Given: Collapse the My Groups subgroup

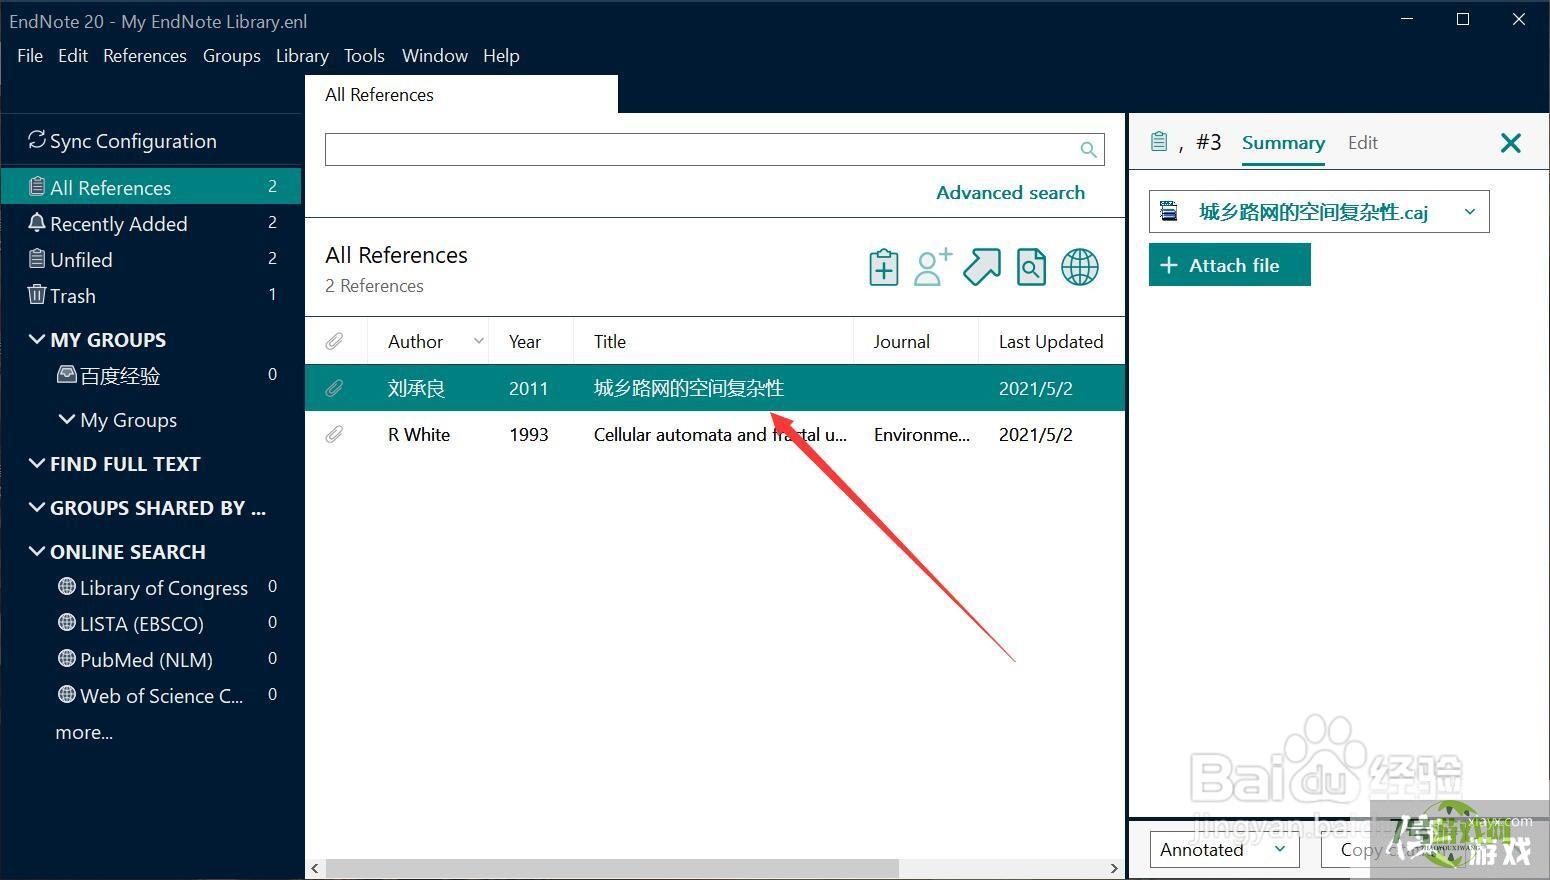Looking at the screenshot, I should (67, 419).
